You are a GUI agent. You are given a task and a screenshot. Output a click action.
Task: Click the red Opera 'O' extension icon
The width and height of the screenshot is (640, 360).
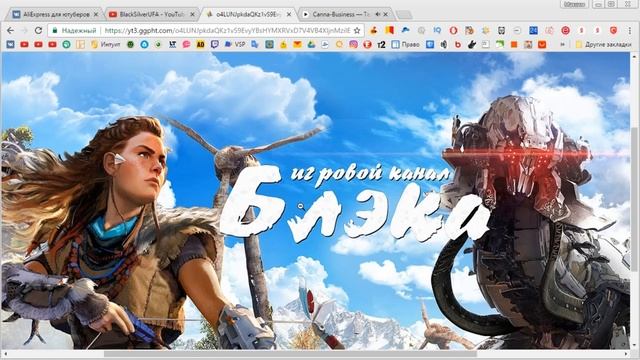point(453,31)
